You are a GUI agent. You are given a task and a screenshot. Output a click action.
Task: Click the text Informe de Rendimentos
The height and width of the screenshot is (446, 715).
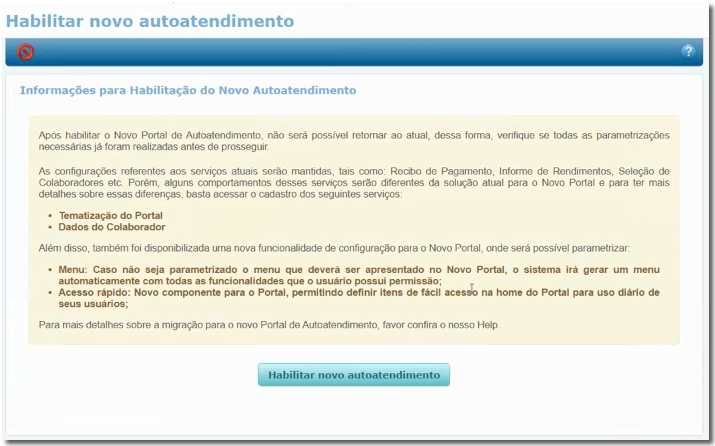click(552, 171)
